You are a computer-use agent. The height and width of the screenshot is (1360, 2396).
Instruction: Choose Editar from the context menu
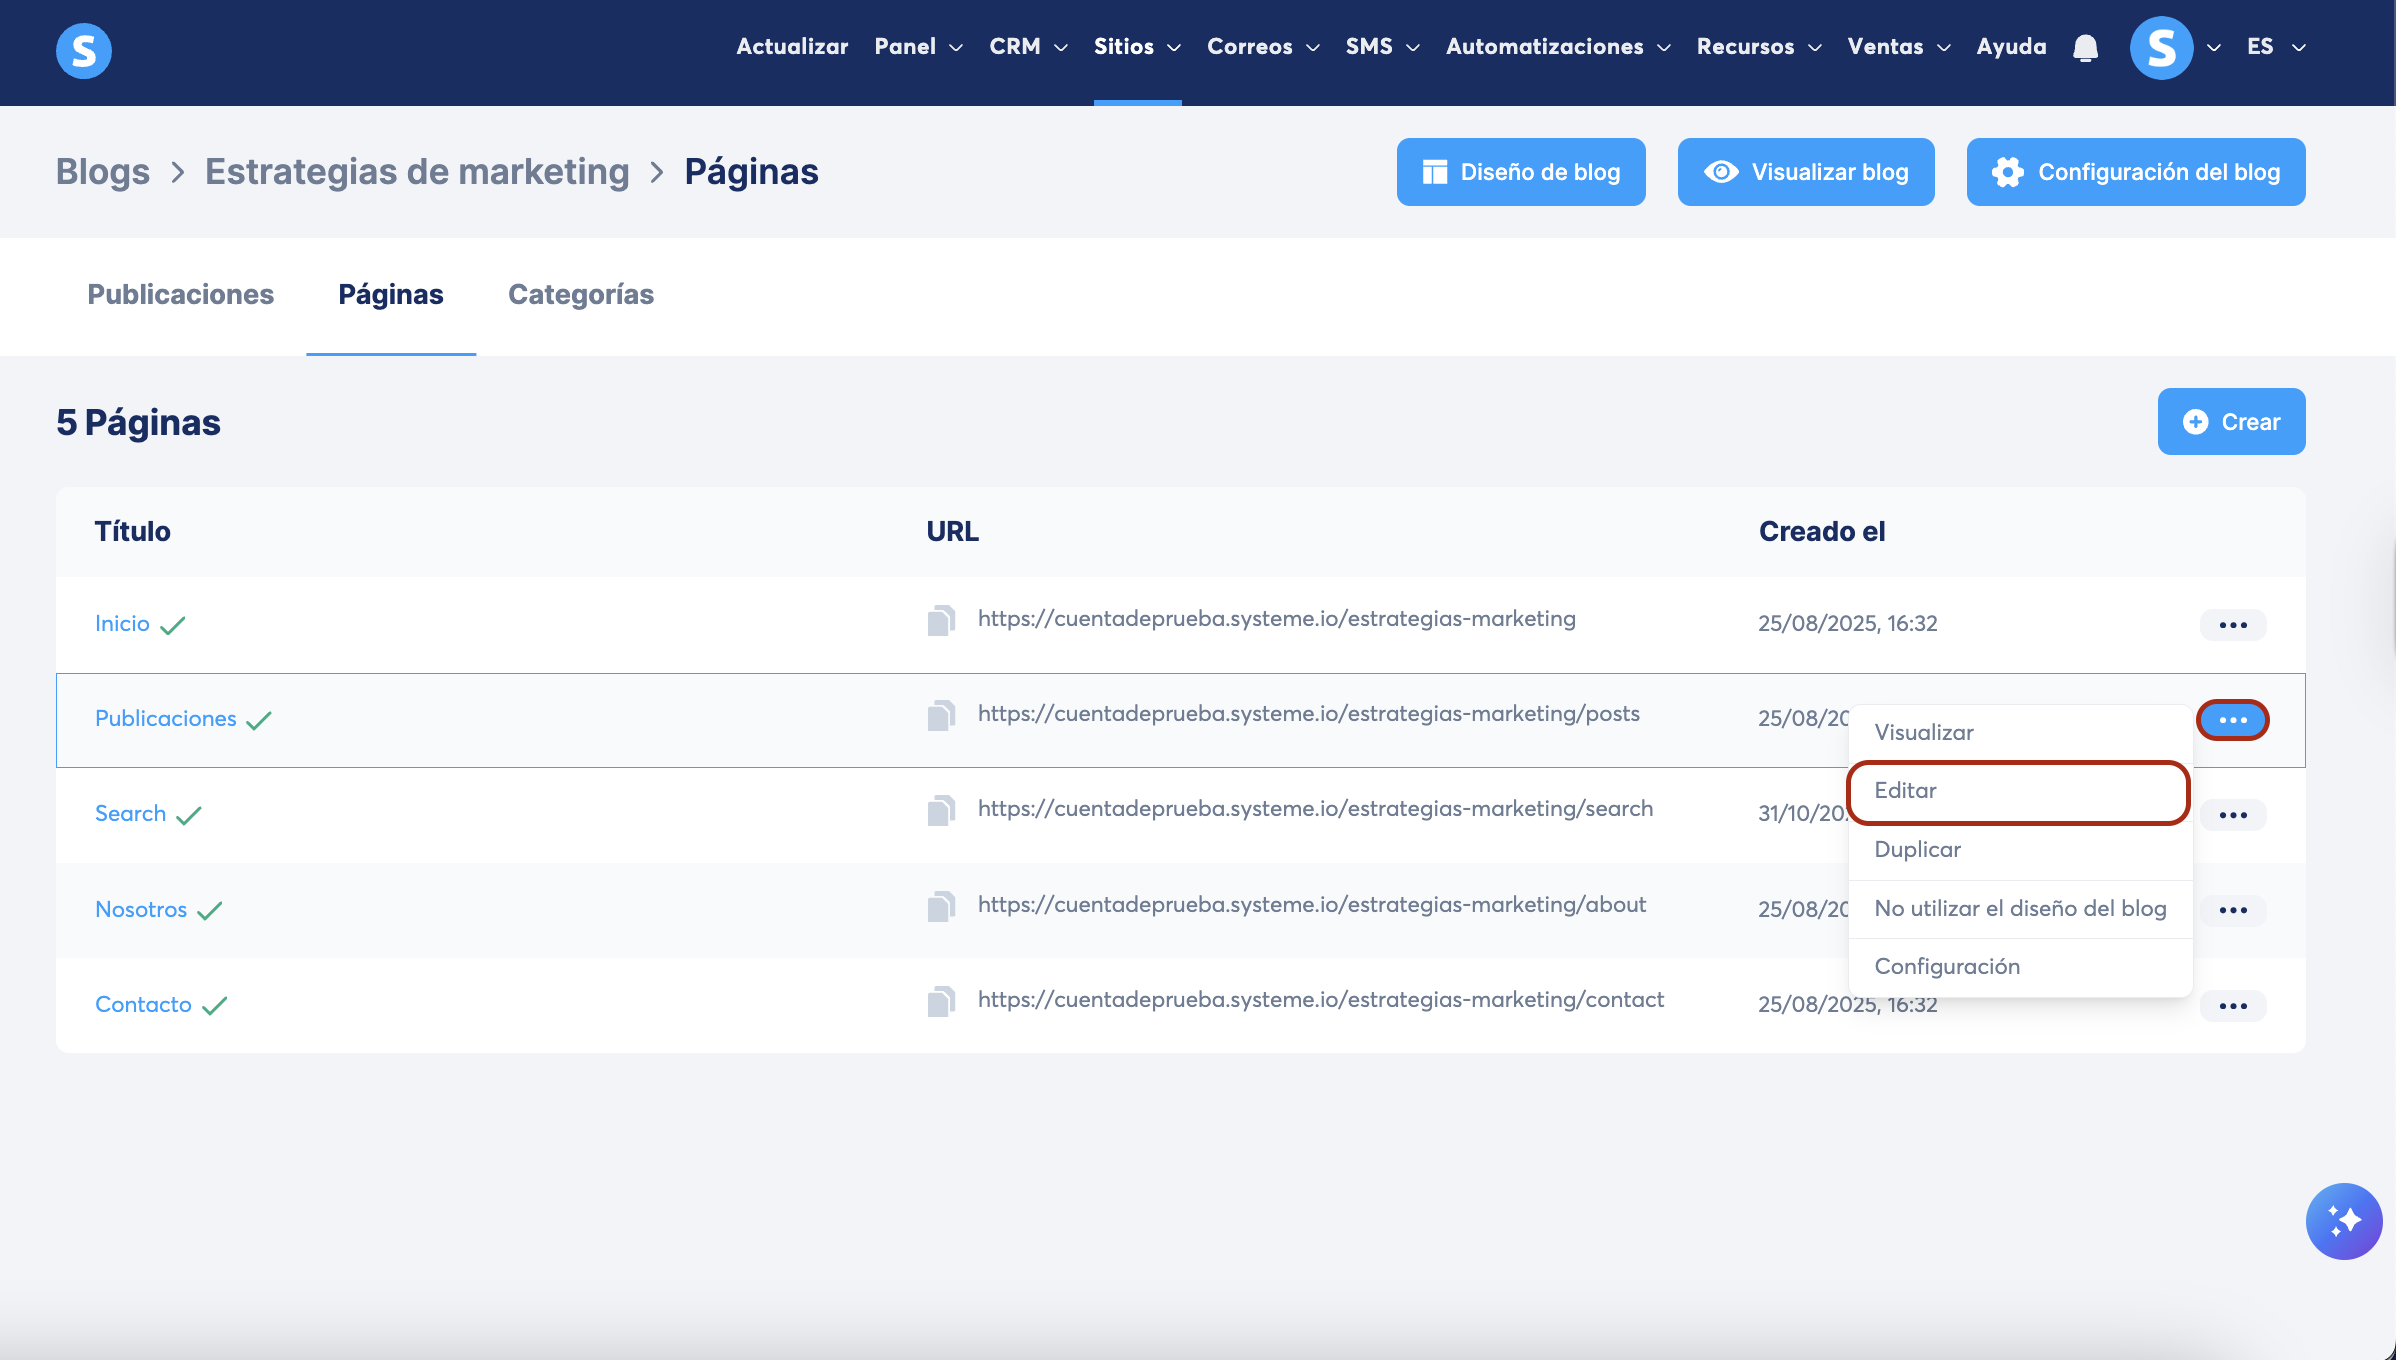(x=1906, y=791)
